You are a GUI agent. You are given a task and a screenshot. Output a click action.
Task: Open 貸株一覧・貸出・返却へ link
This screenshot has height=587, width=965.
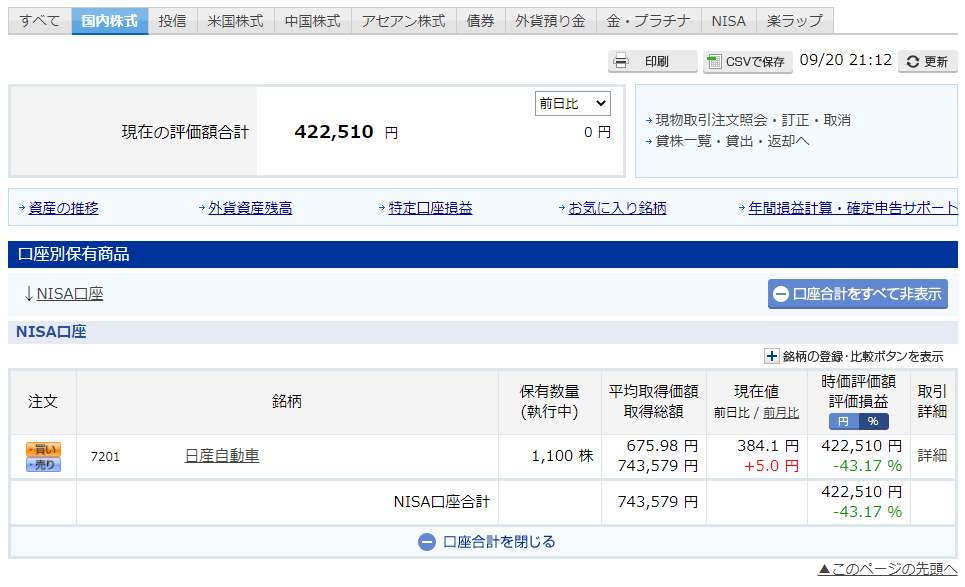(732, 141)
